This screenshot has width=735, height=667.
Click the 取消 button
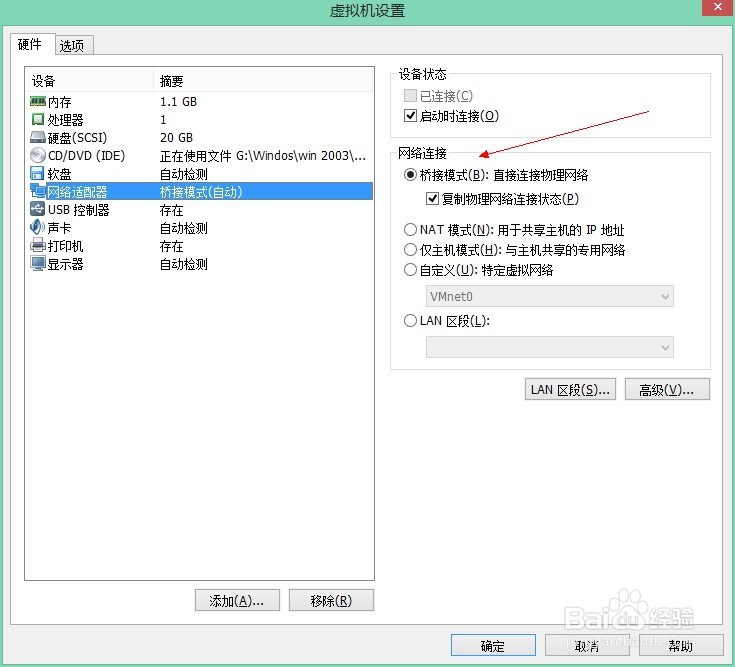tap(587, 646)
